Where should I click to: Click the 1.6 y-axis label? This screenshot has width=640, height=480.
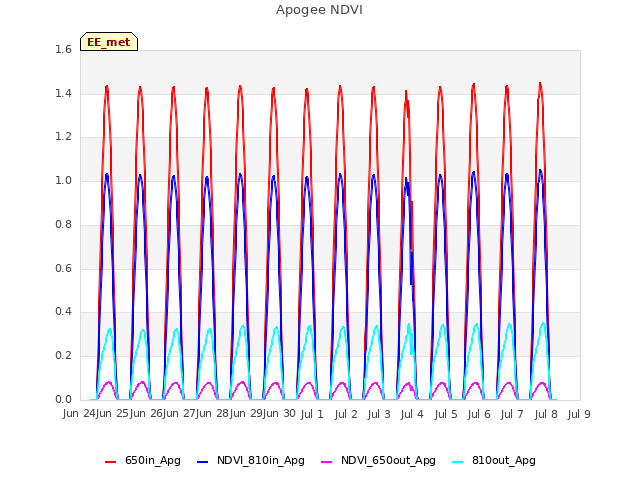(x=63, y=50)
